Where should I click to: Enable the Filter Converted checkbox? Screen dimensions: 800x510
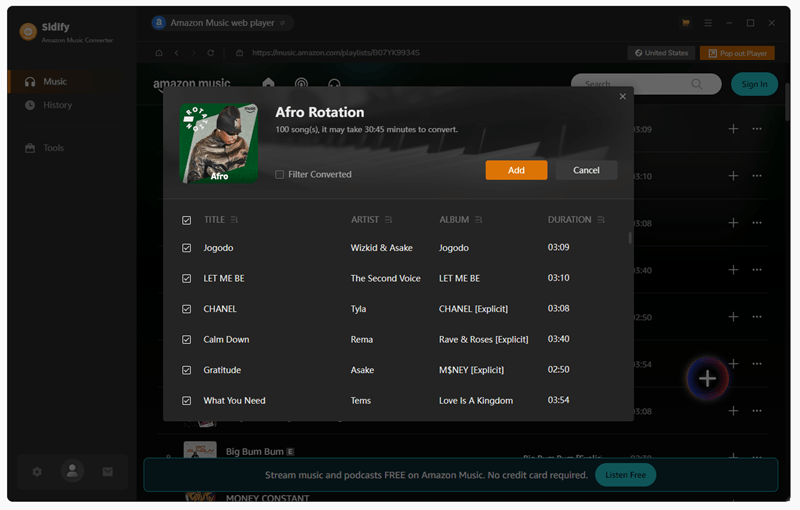(x=280, y=174)
